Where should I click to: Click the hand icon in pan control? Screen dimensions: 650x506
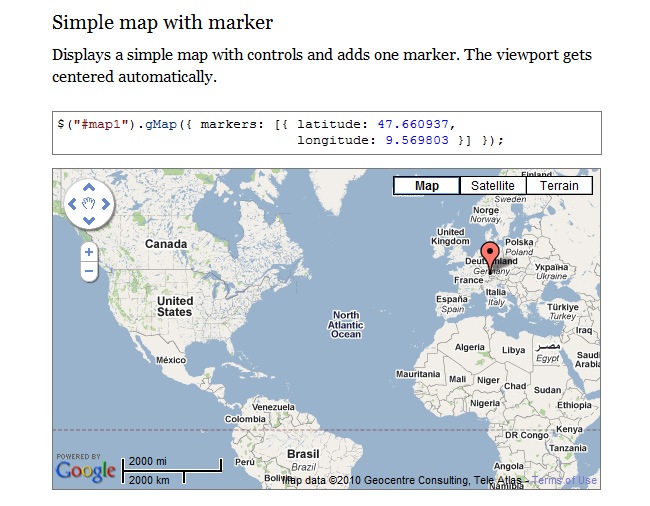[x=89, y=204]
